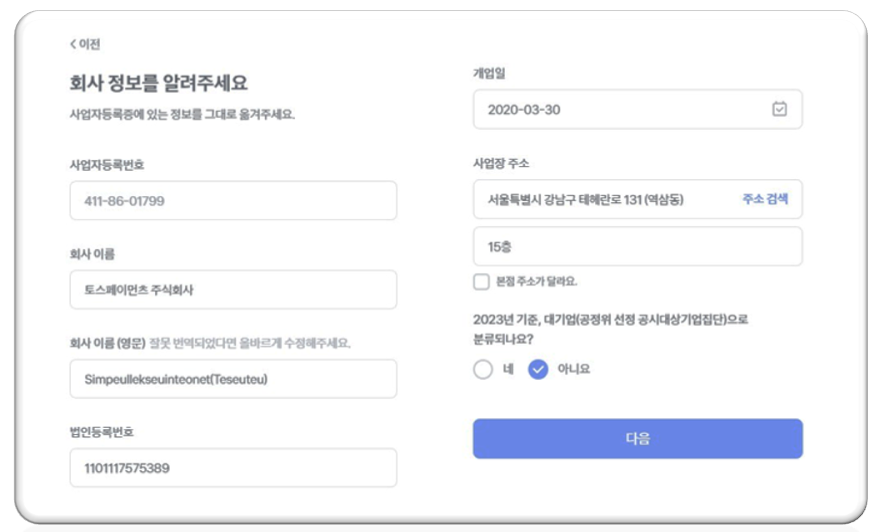Click the 회사 정보를 알려주세요 heading

click(158, 82)
